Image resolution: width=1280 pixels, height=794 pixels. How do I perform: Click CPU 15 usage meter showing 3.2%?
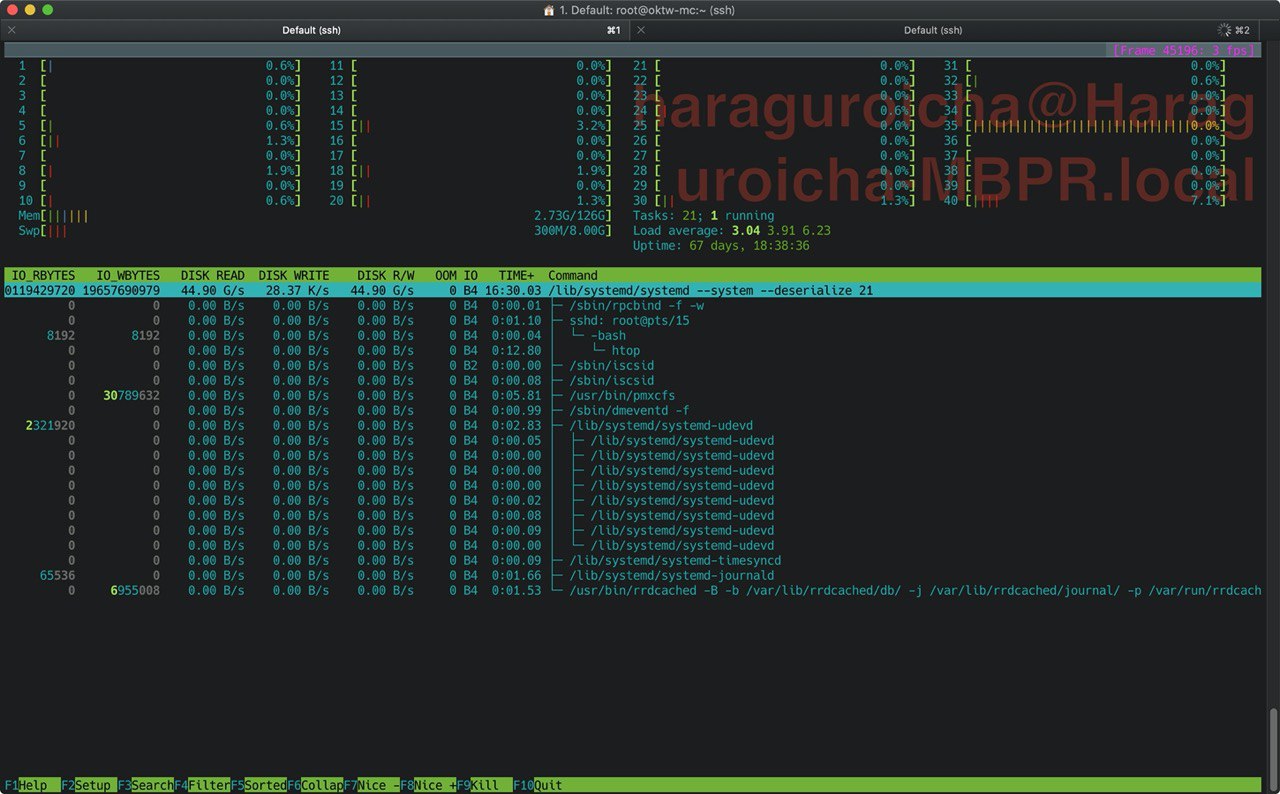click(x=470, y=125)
